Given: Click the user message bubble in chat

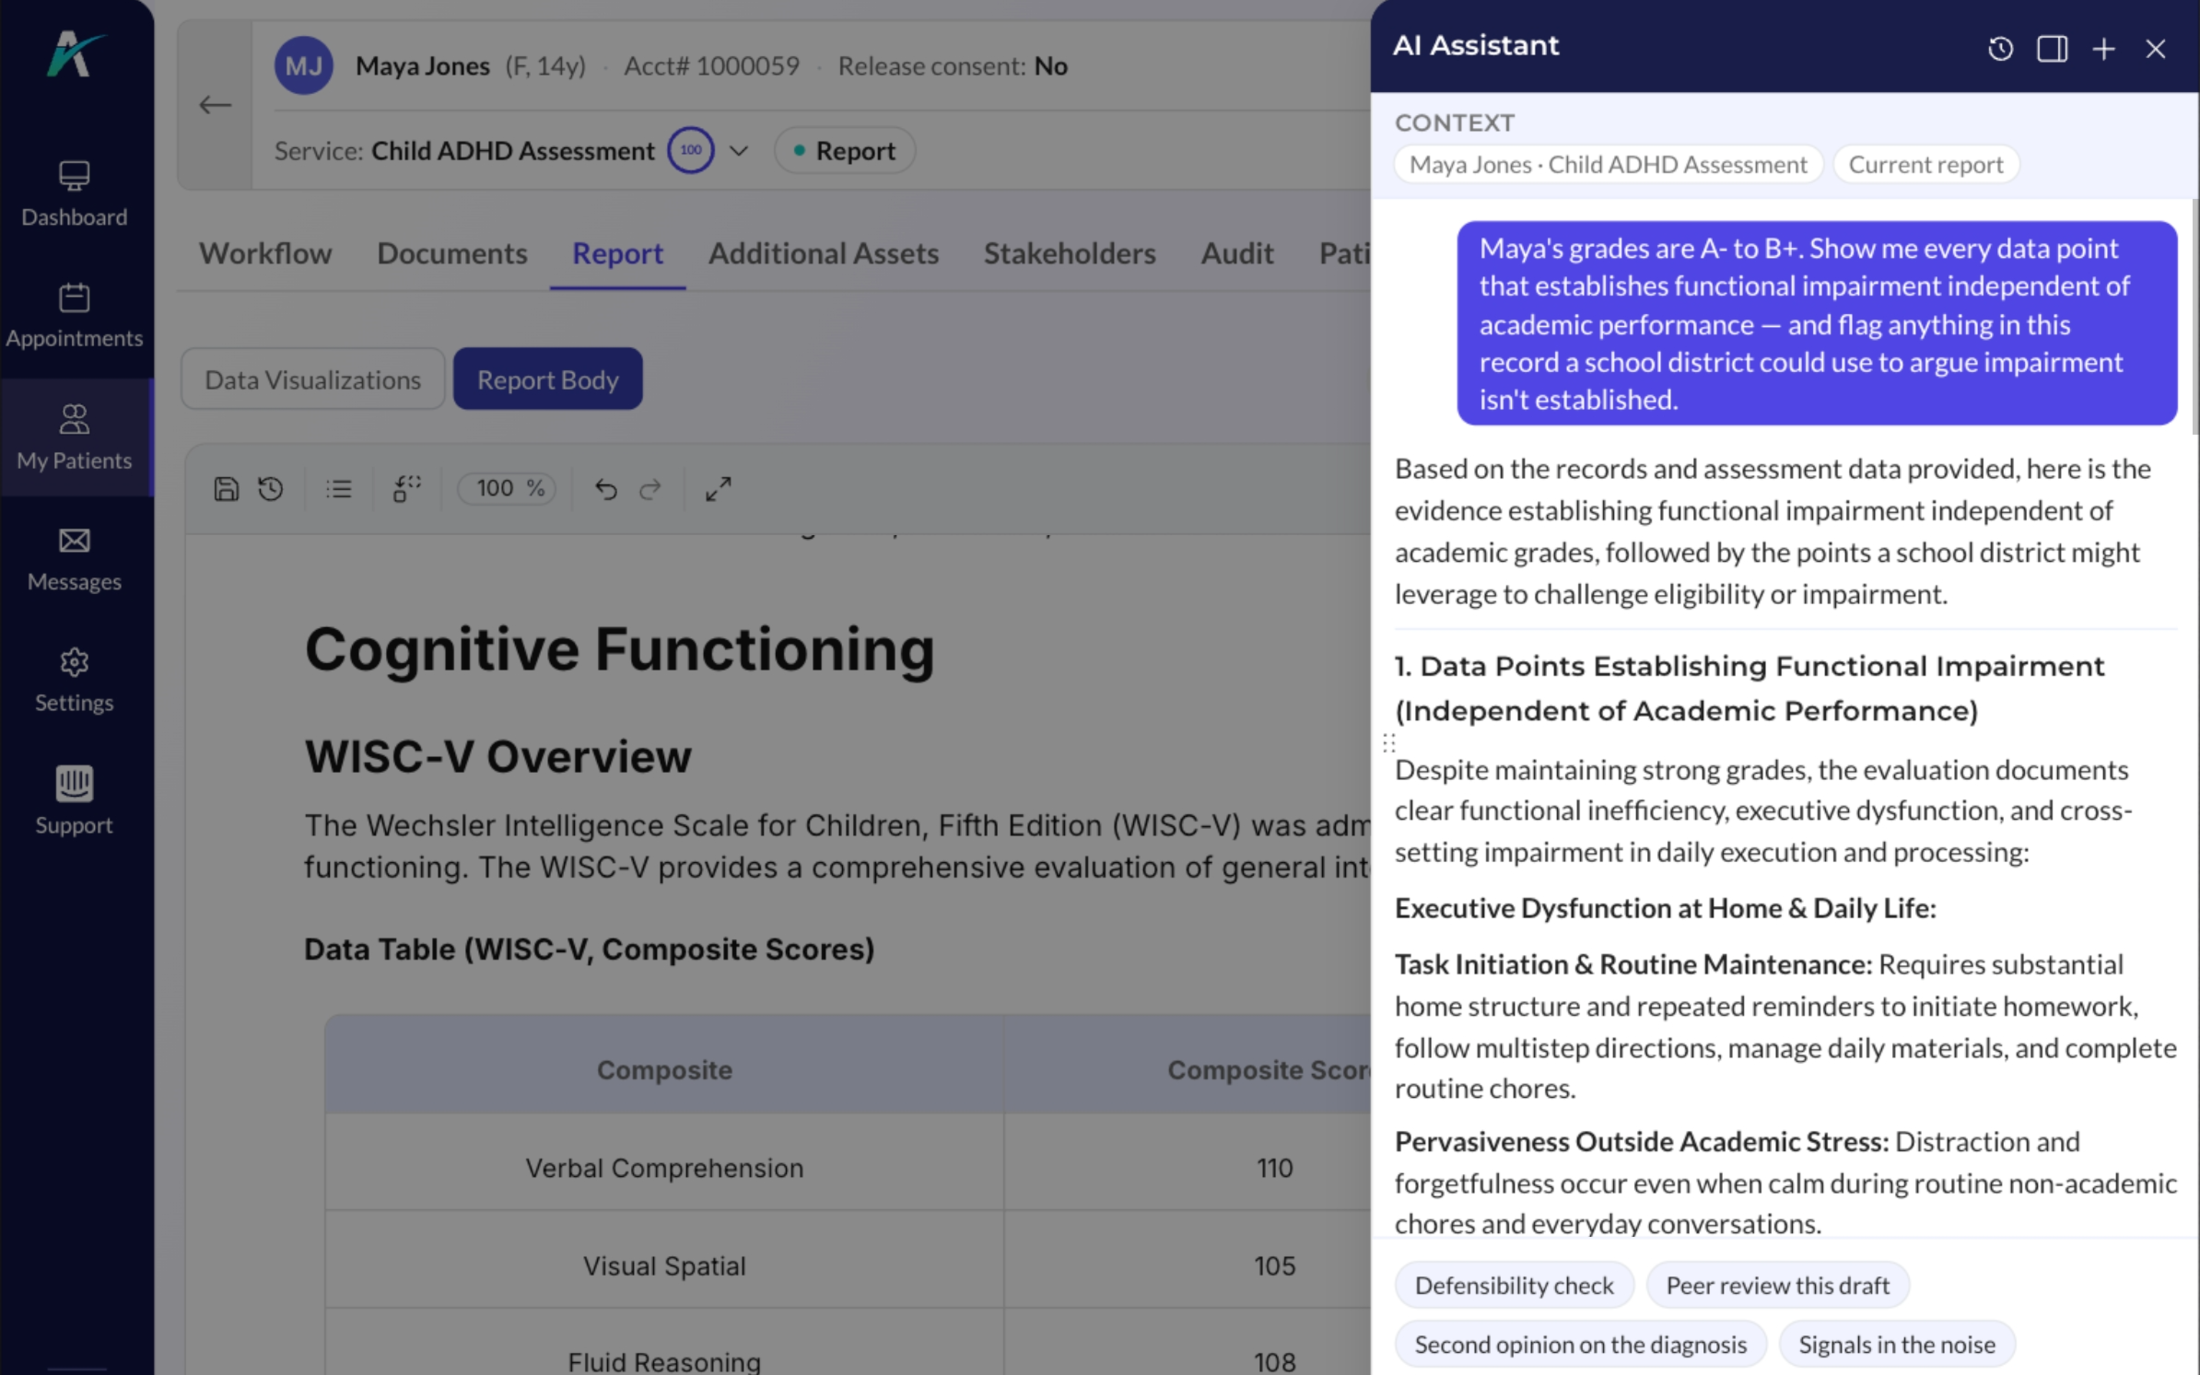Looking at the screenshot, I should tap(1816, 323).
